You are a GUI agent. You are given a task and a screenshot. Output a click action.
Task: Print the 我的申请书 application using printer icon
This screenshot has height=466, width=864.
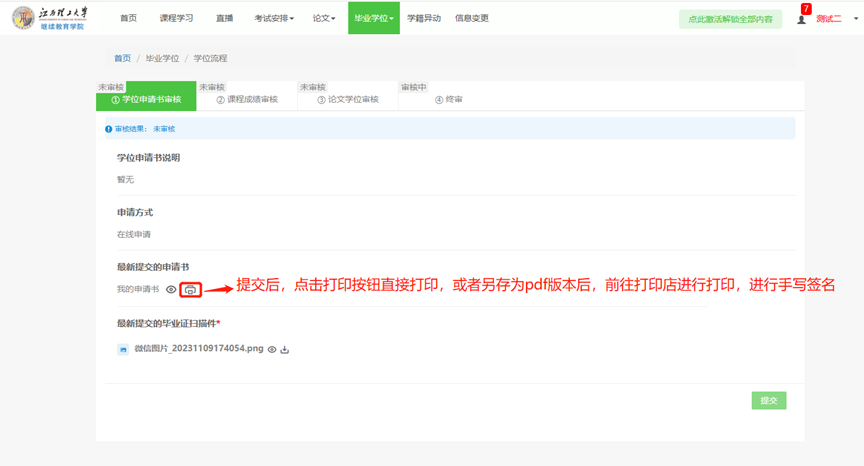tap(190, 290)
